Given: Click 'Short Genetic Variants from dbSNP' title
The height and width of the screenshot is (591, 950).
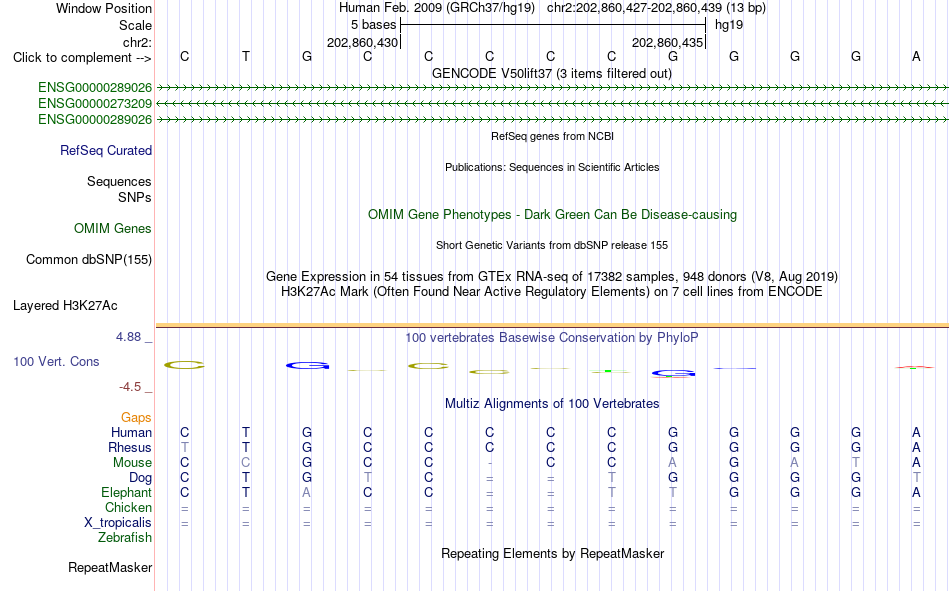Looking at the screenshot, I should pyautogui.click(x=552, y=245).
